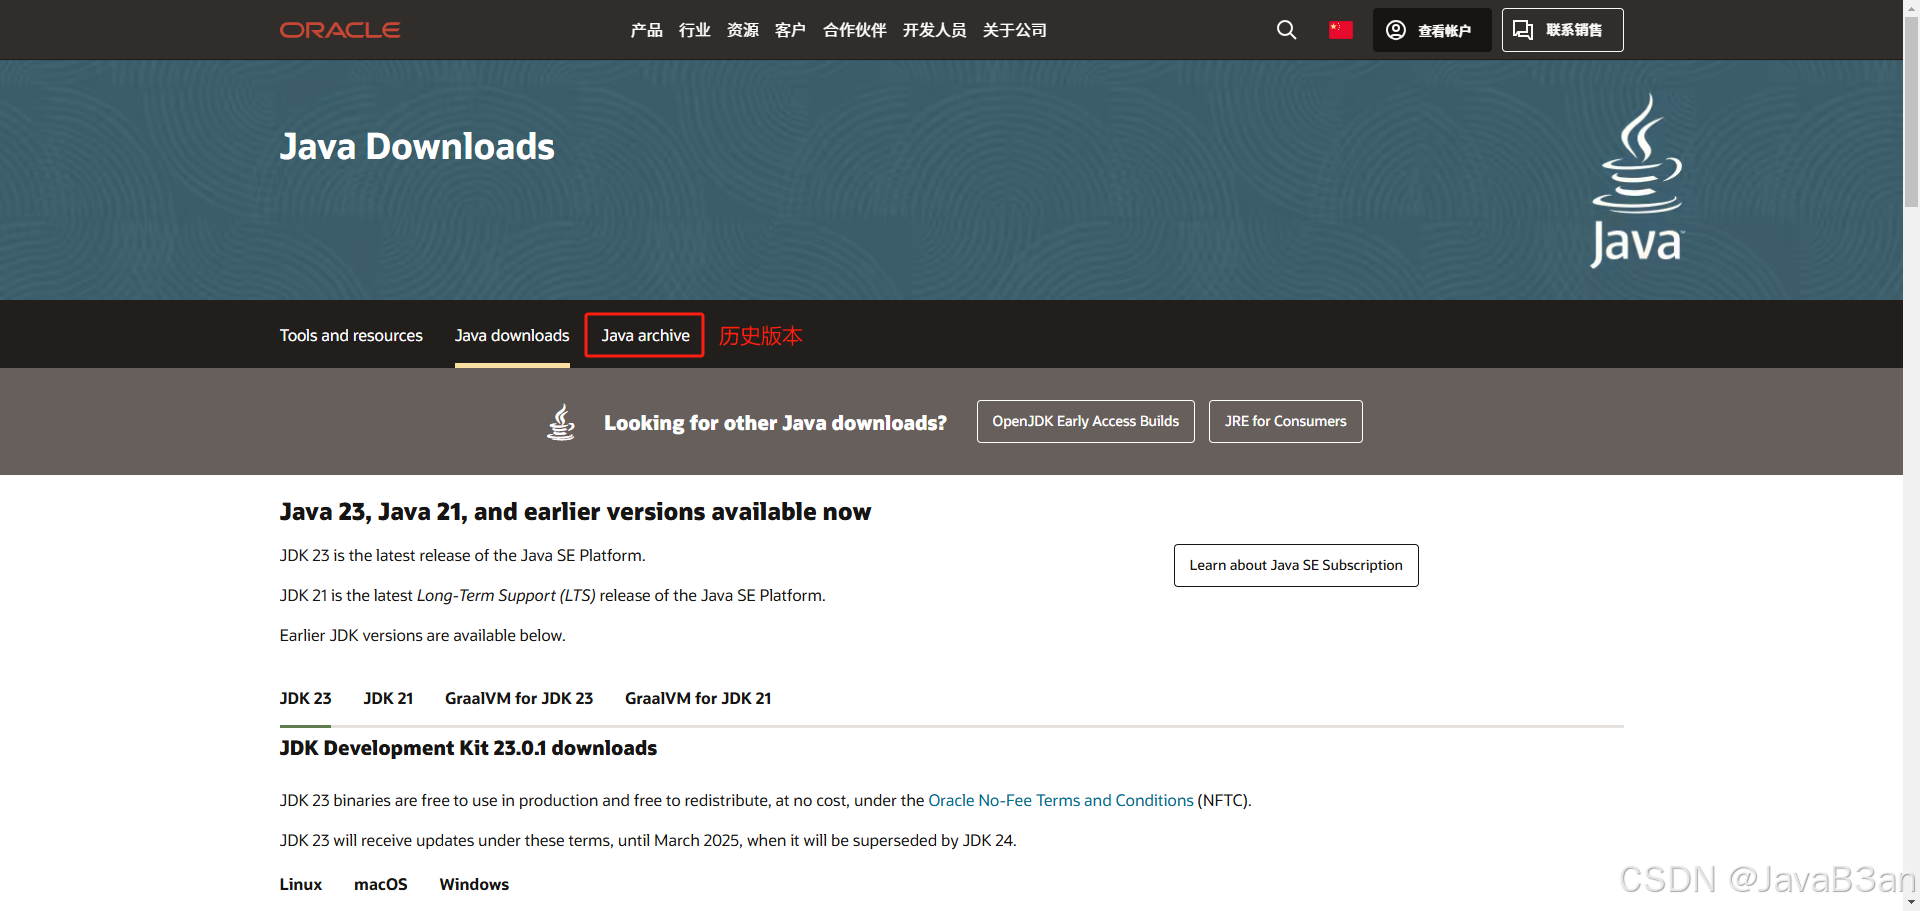
Task: Click 'Looking for other Java downloads?' text
Action: coord(775,423)
